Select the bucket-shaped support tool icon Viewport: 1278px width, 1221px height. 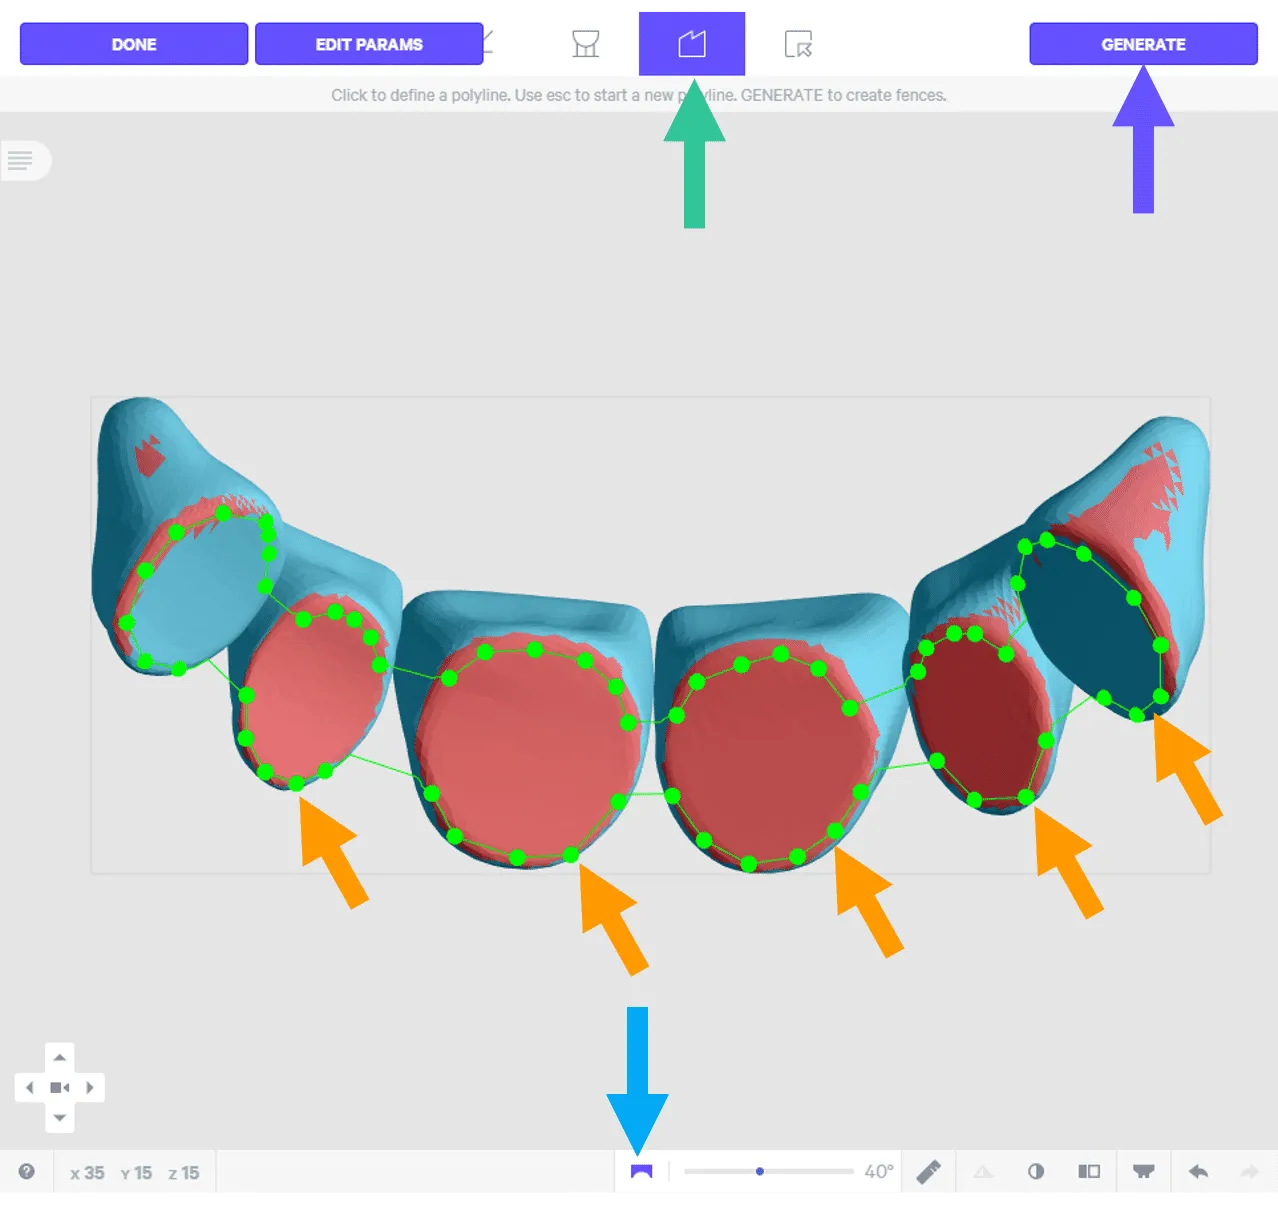(585, 44)
